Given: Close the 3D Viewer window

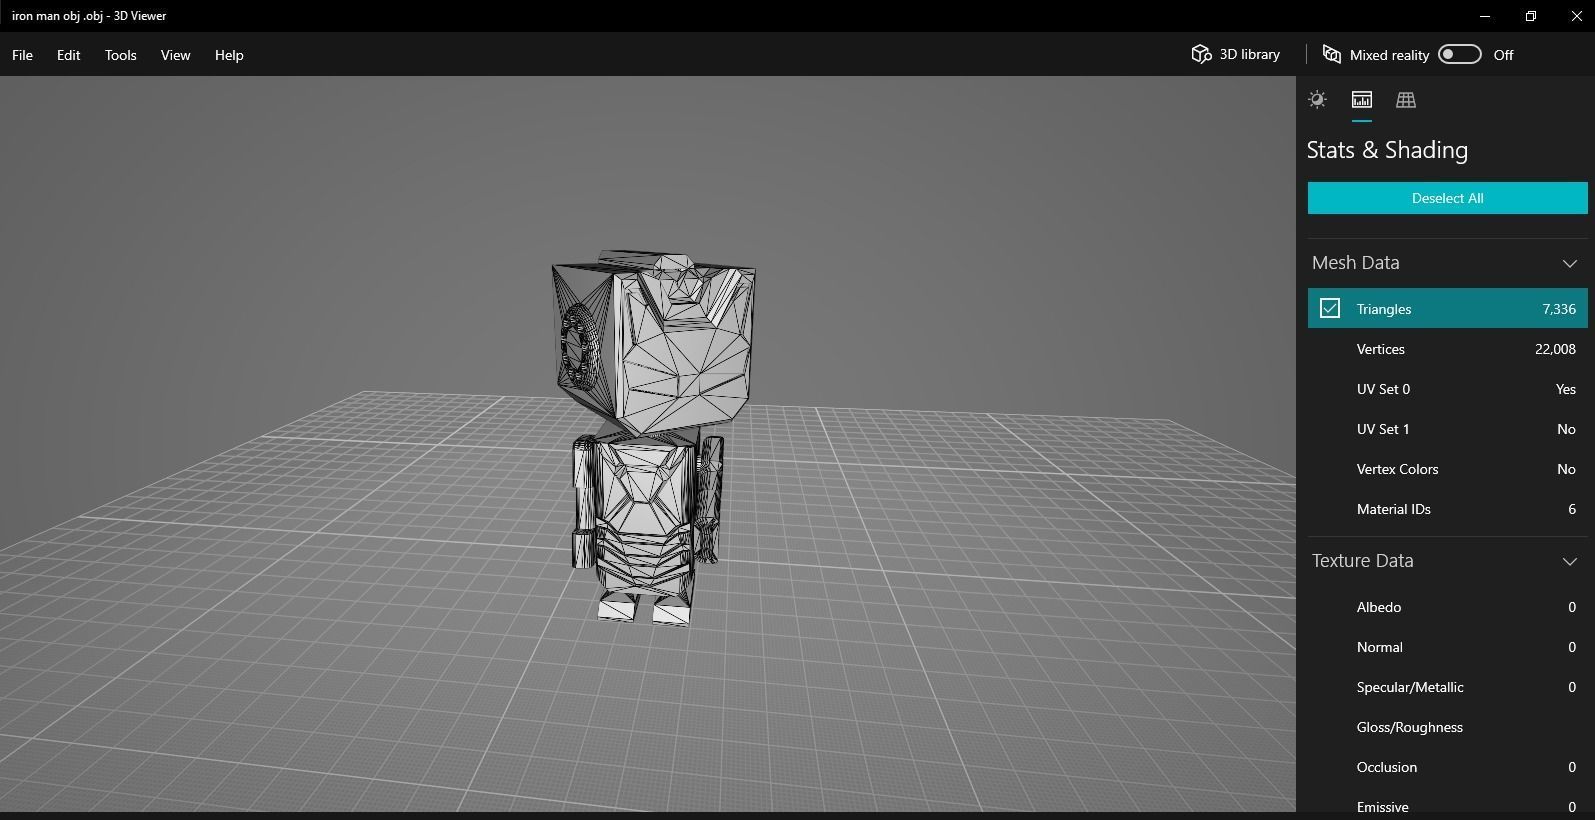Looking at the screenshot, I should [1576, 16].
